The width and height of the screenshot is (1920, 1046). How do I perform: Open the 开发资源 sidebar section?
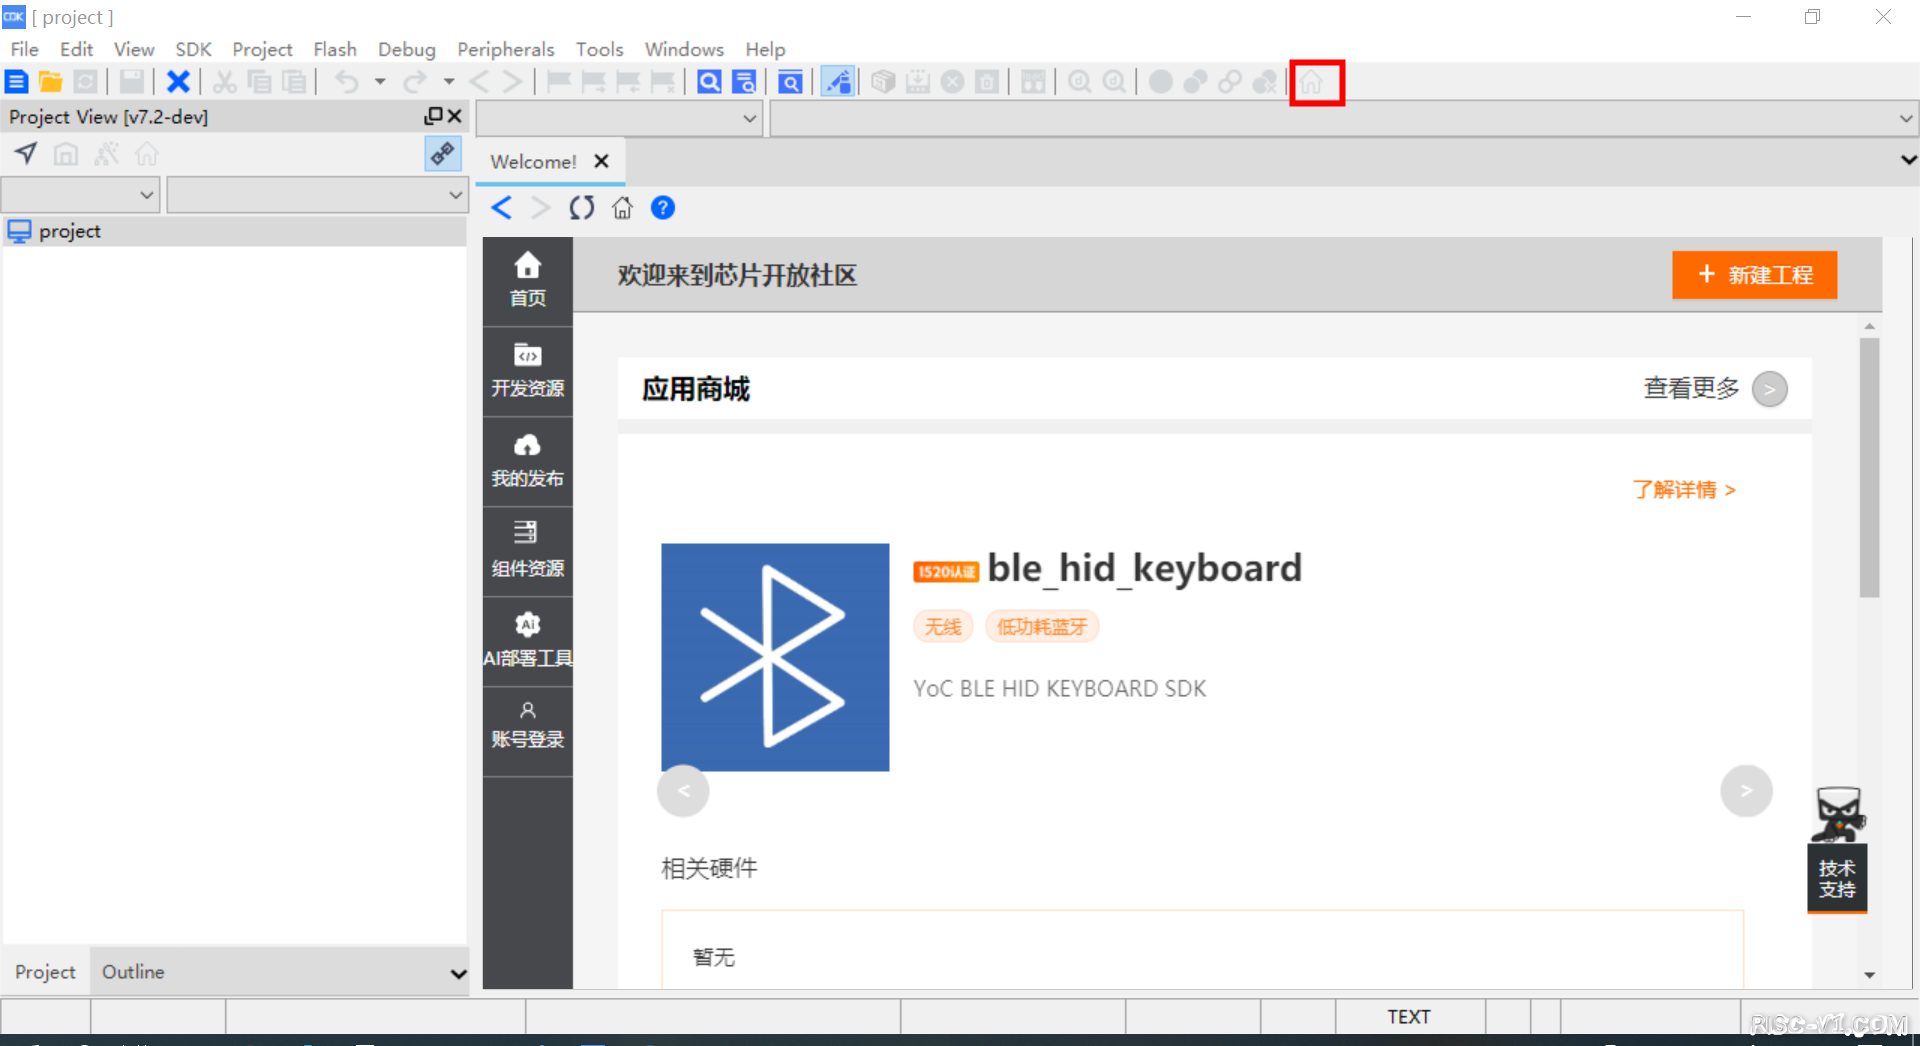[527, 370]
